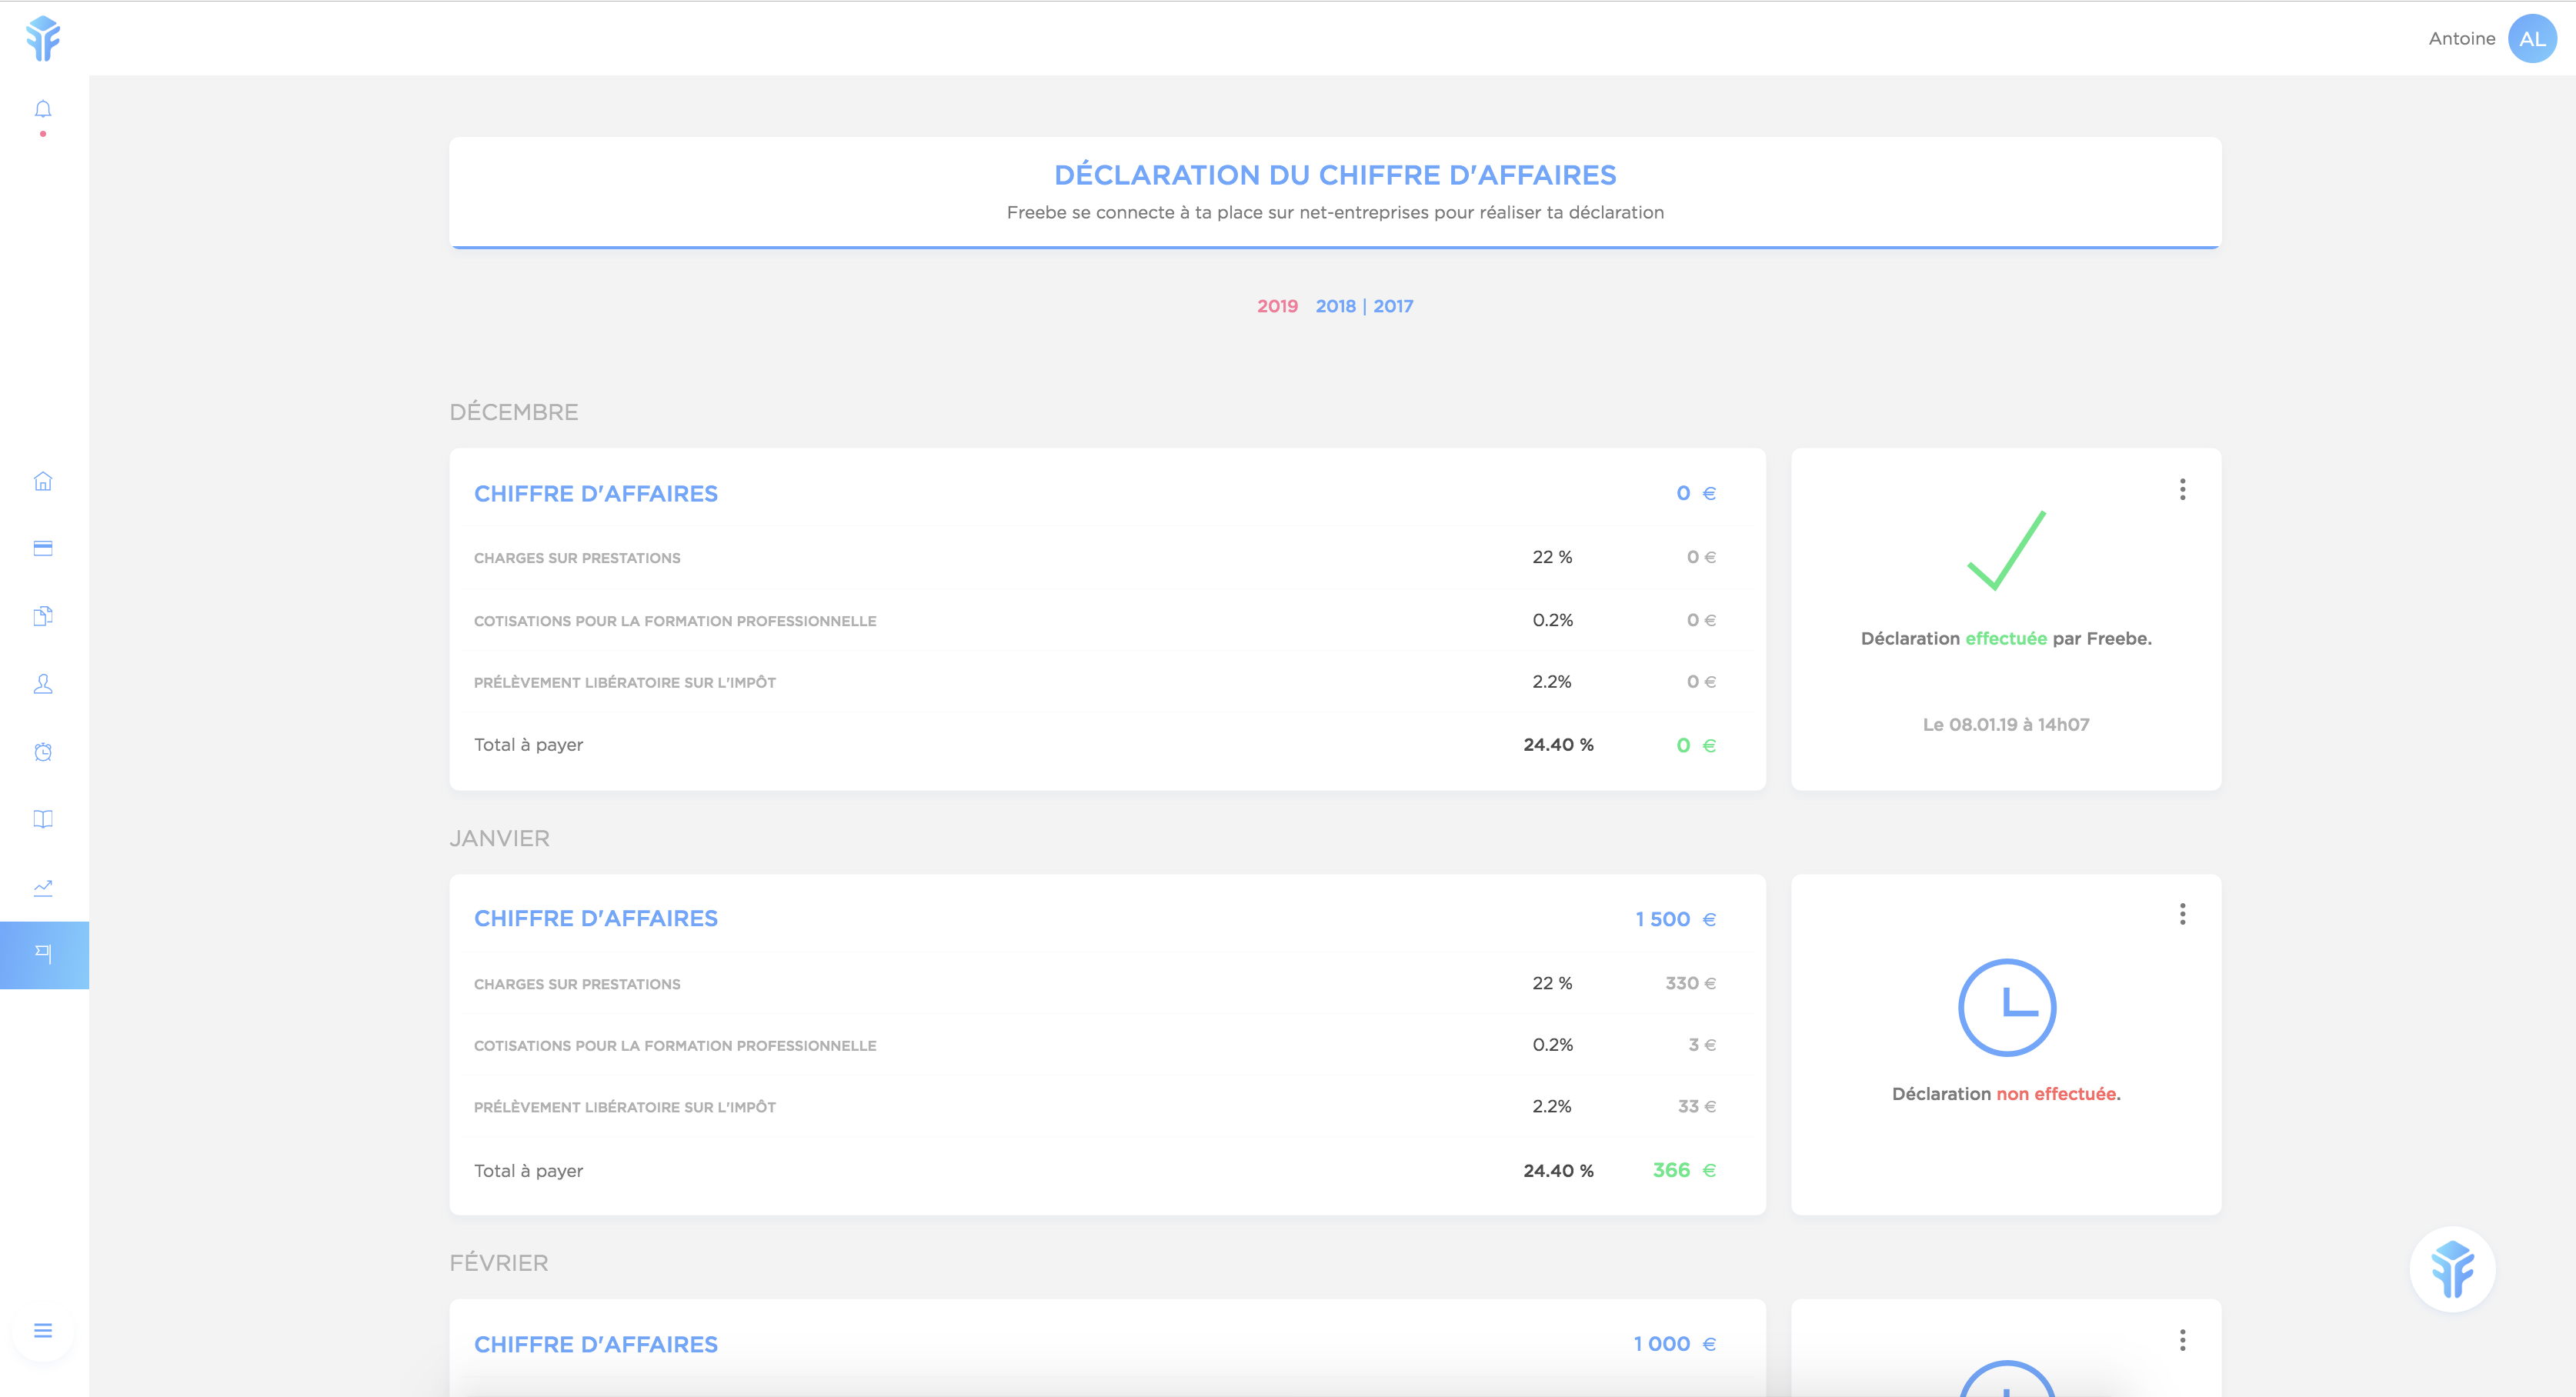Click the page title DÉCLARATION DU CHIFFRE D'AFFAIRES
Screen dimensions: 2576x1397
1335,175
